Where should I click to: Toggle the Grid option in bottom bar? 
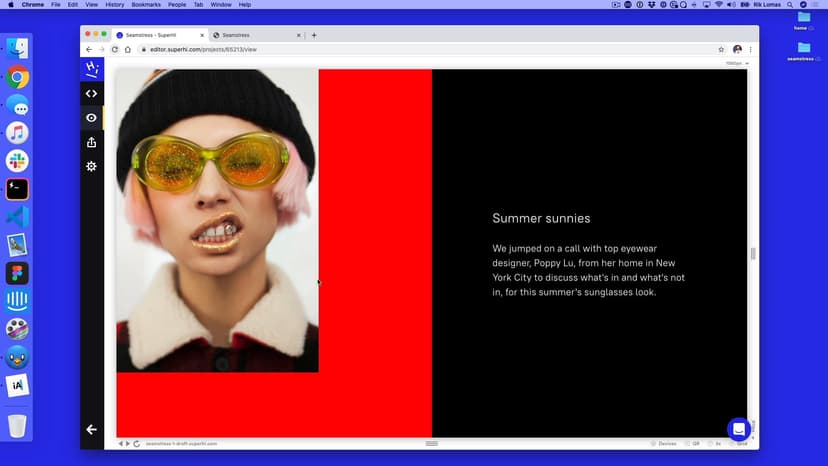(741, 443)
